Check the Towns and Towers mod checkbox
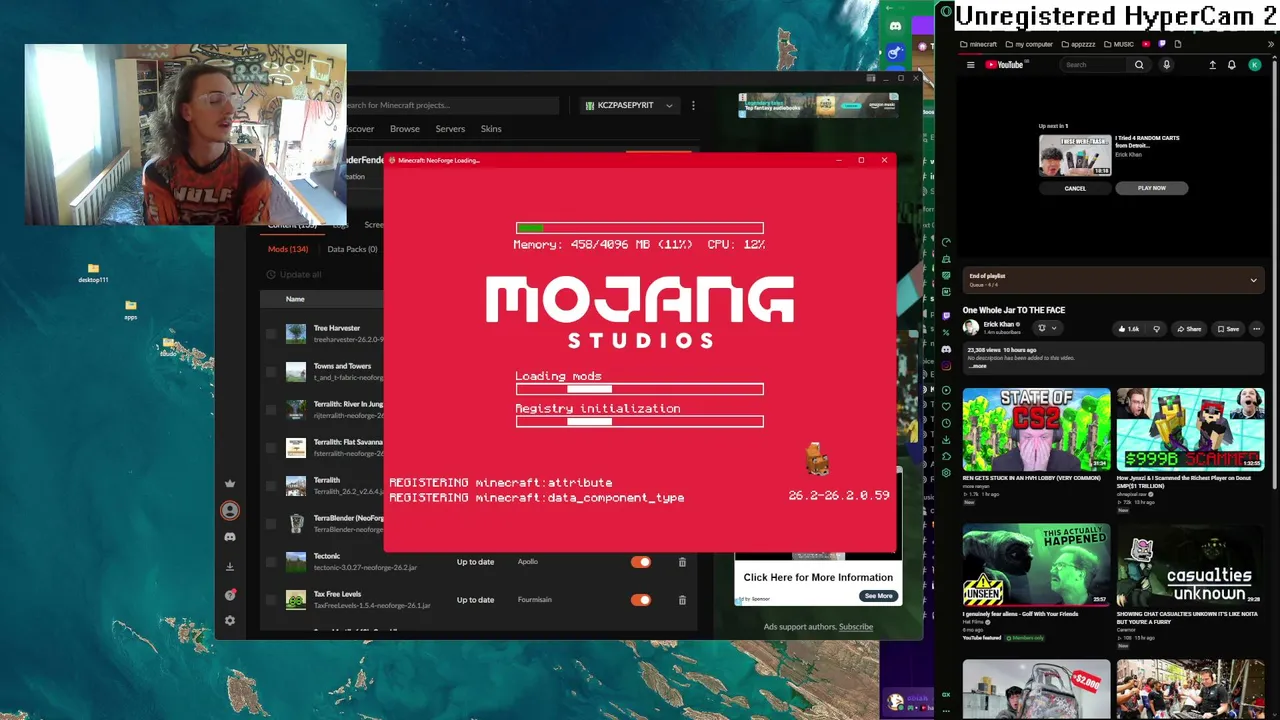 (271, 372)
